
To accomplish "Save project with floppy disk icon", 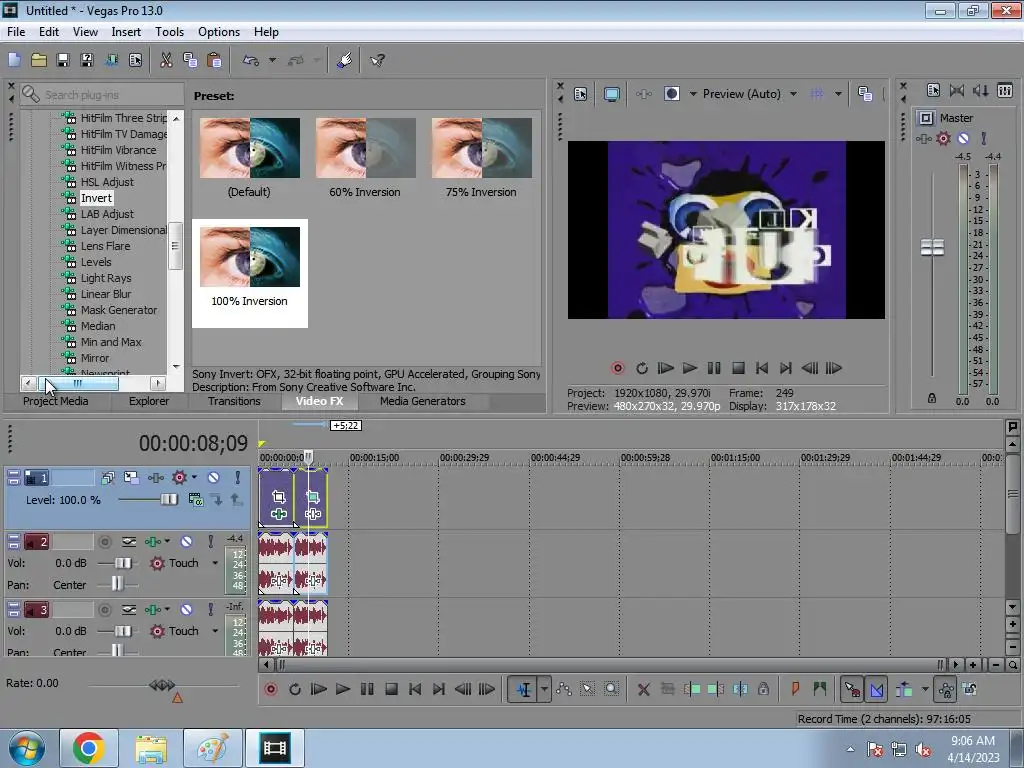I will pos(63,60).
